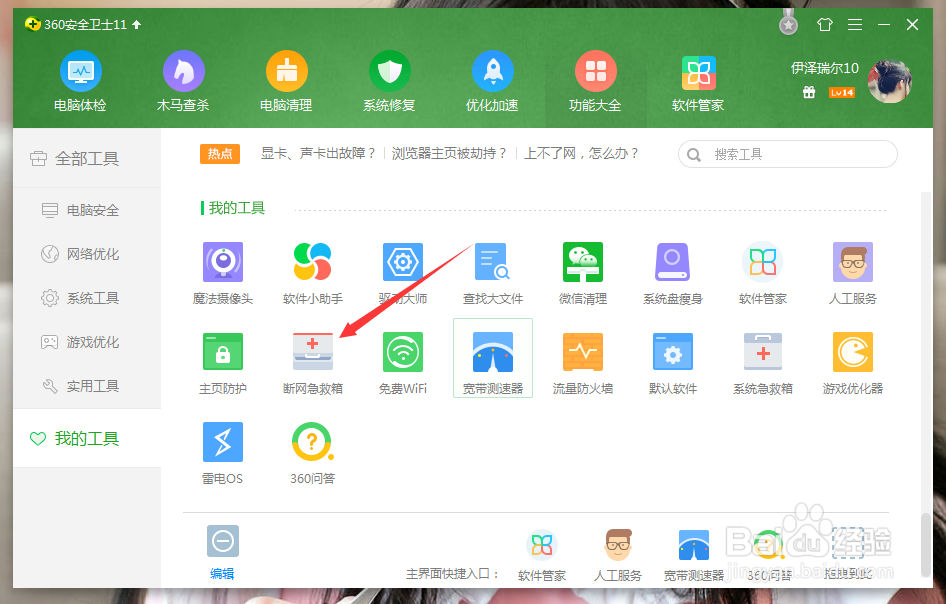The image size is (946, 604).
Task: Click the medal badge icon in title bar
Action: coord(789,23)
